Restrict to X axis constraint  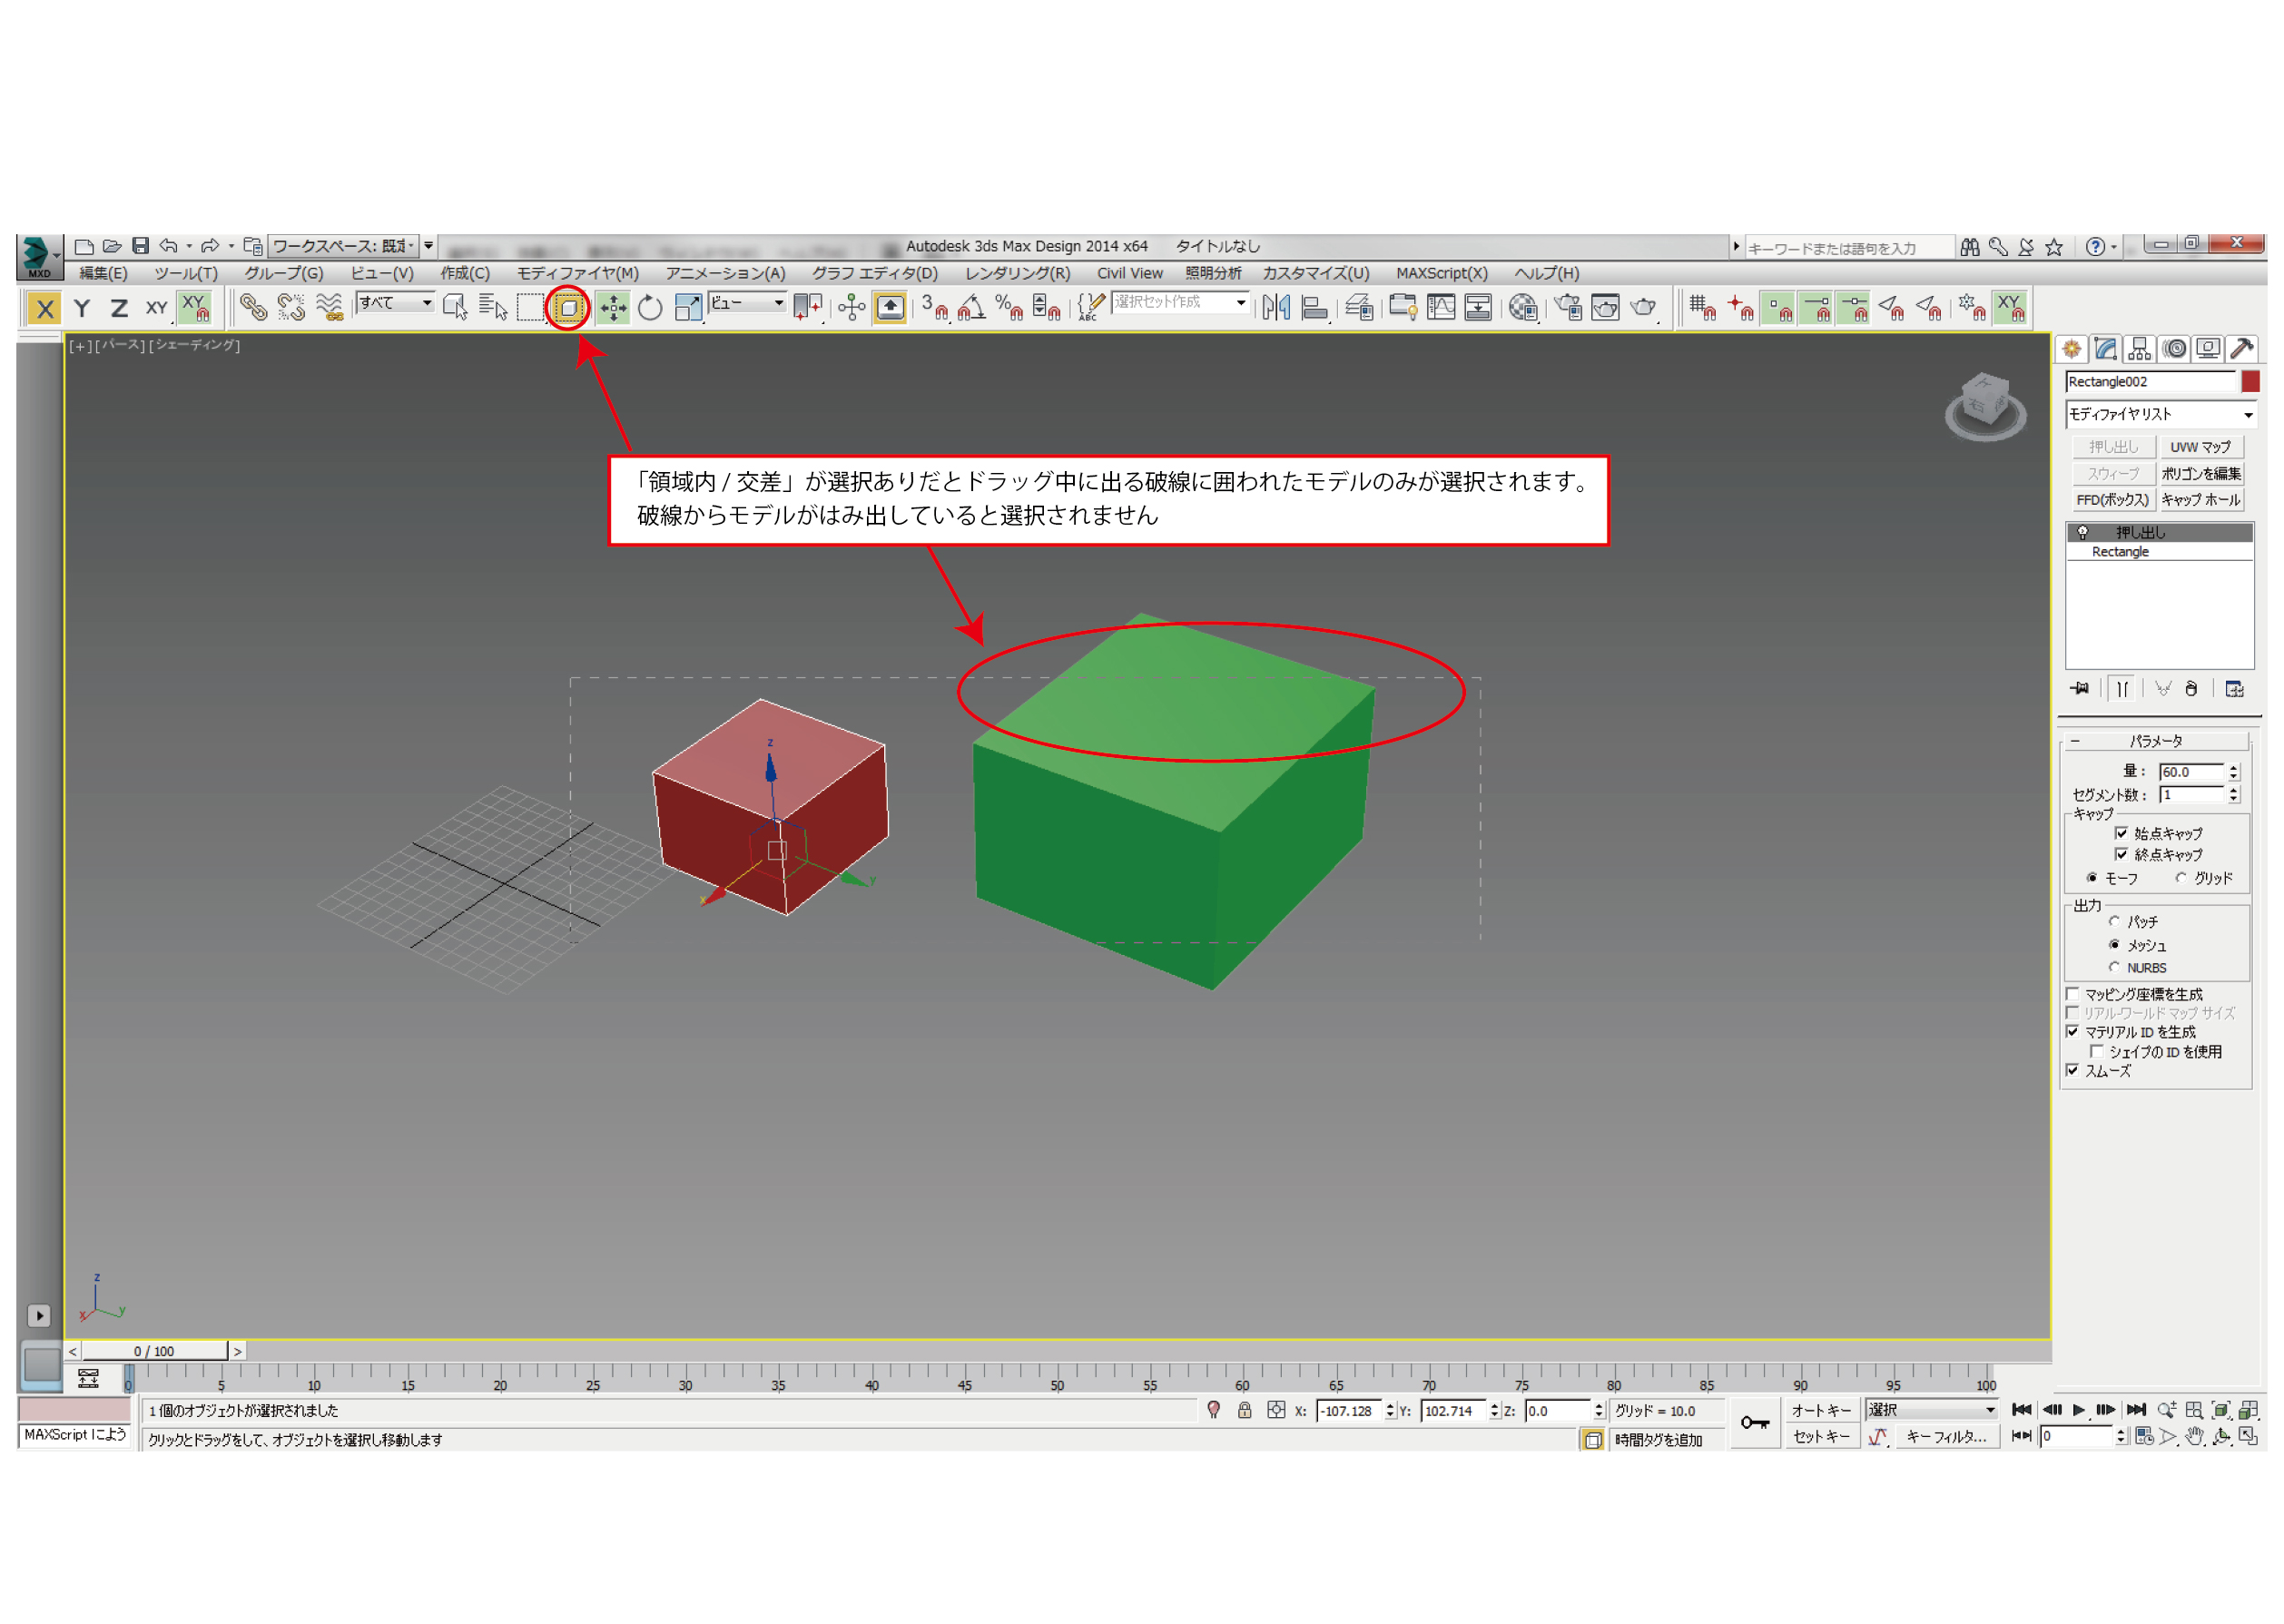44,308
